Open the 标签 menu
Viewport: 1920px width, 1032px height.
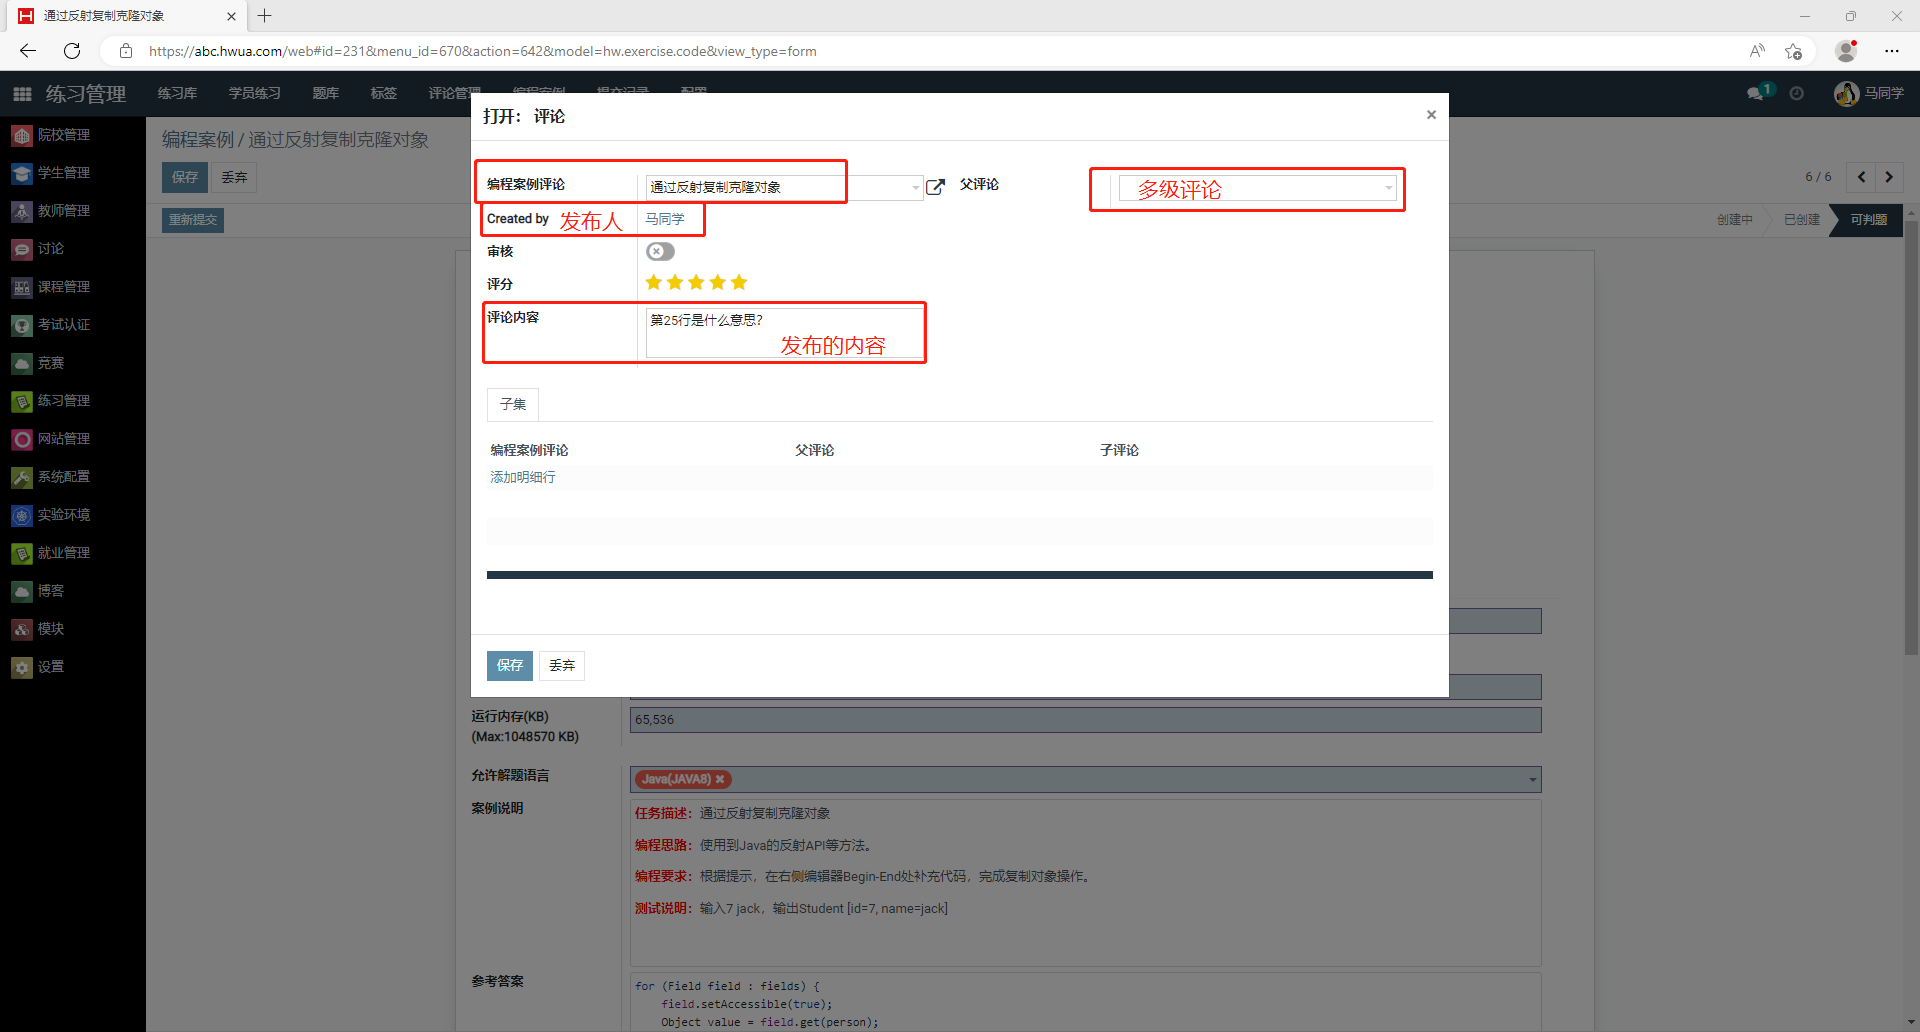pyautogui.click(x=383, y=93)
